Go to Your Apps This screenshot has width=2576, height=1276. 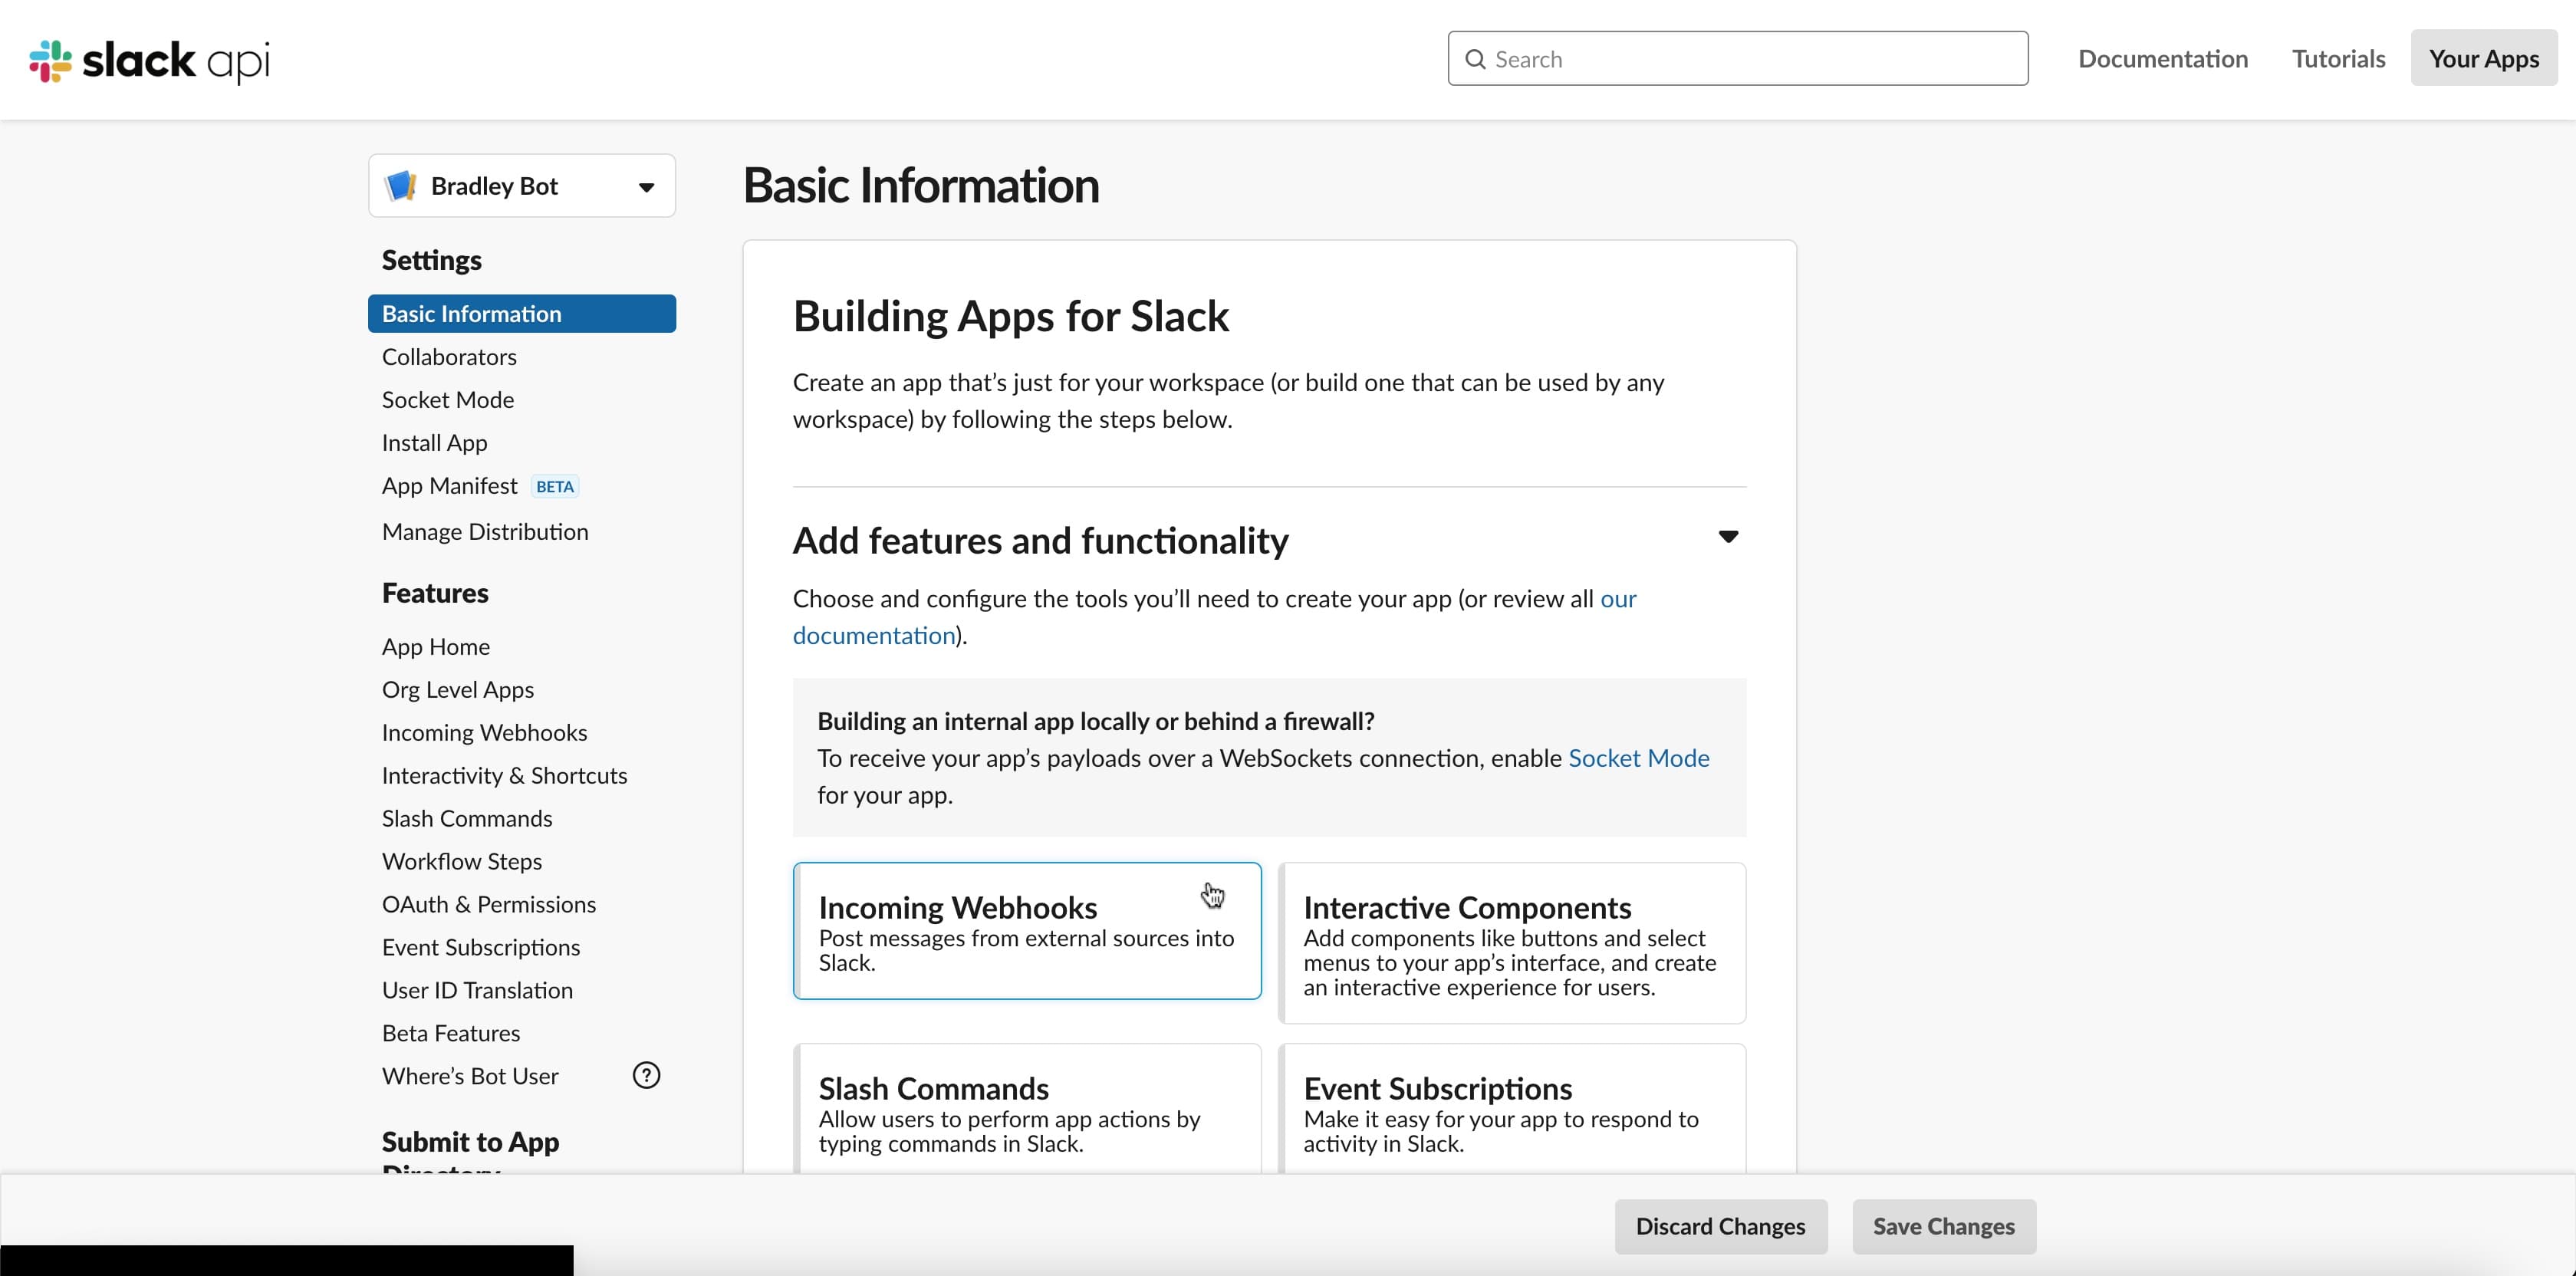tap(2484, 59)
